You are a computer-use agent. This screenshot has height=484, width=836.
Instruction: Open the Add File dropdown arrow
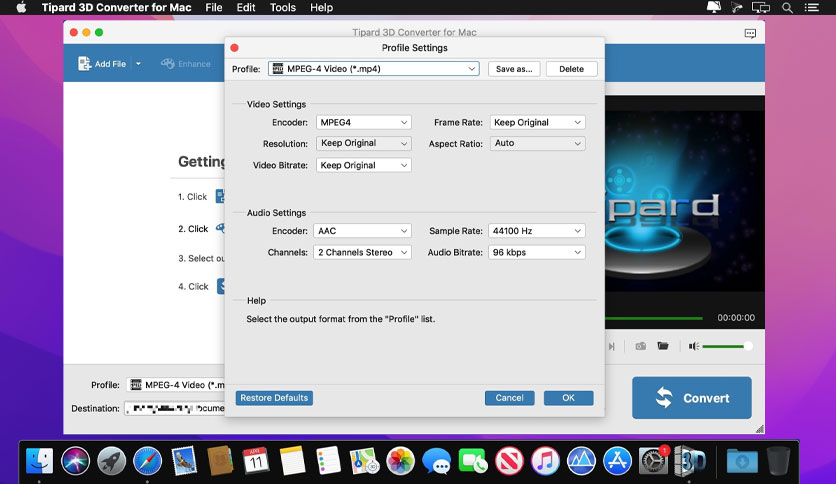(x=138, y=63)
